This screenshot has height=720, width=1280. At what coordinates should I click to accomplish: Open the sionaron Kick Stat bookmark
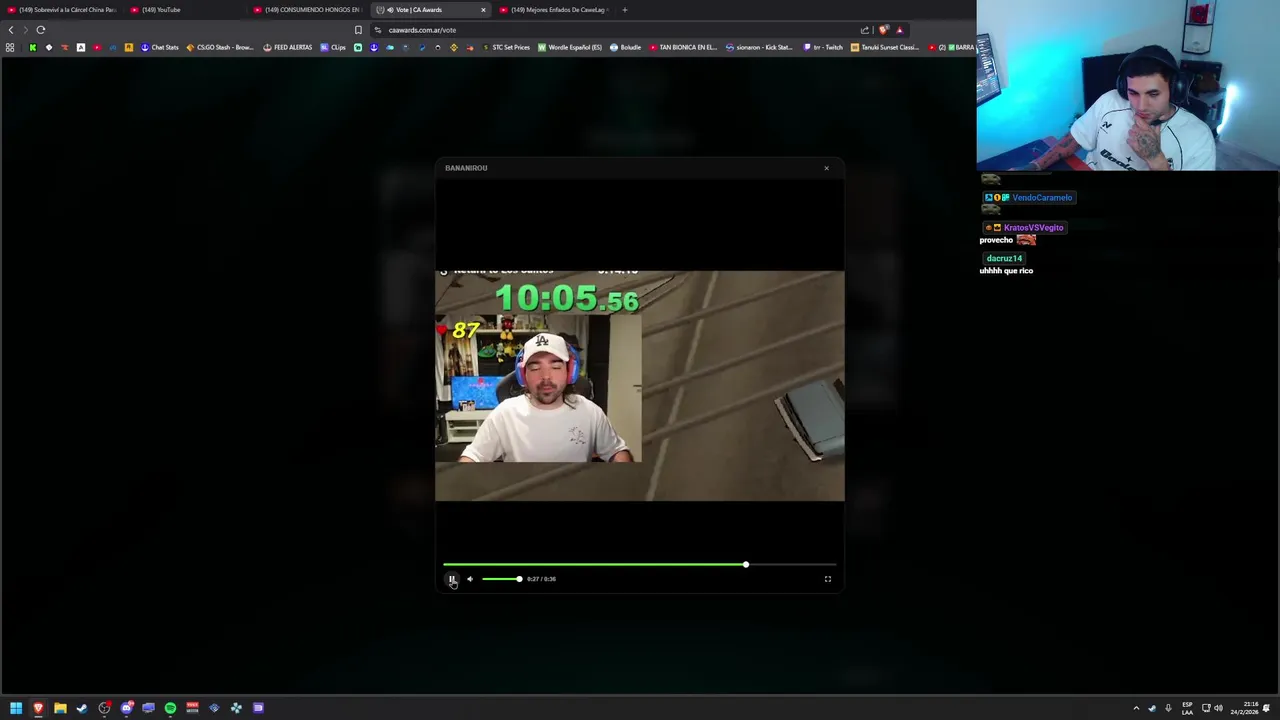coord(760,47)
